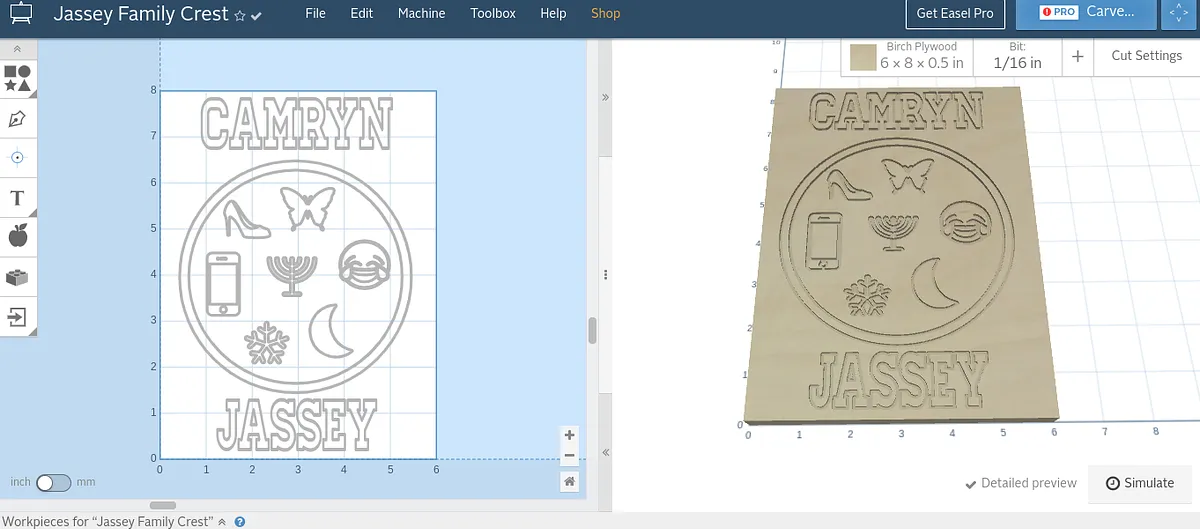1200x529 pixels.
Task: Open the Toolbox menu
Action: pos(493,14)
